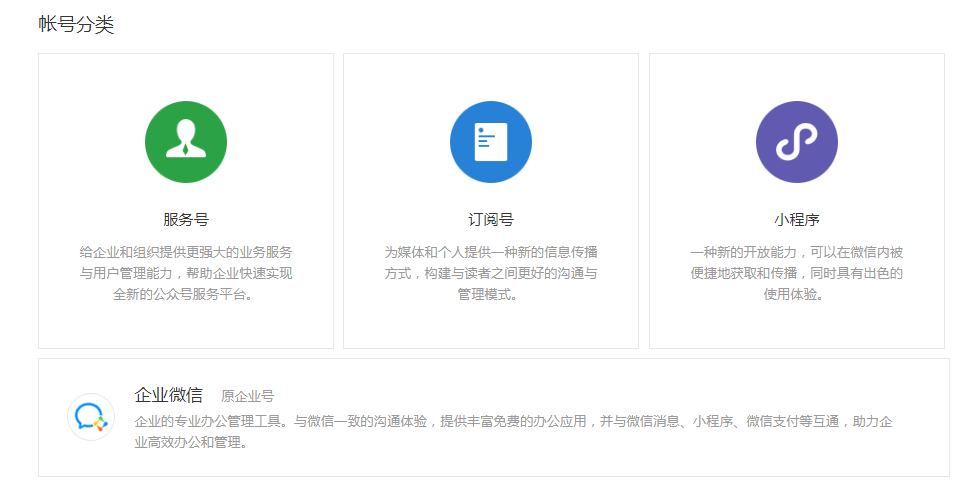This screenshot has width=976, height=504.
Task: Select the 小程序 title text
Action: pos(796,220)
